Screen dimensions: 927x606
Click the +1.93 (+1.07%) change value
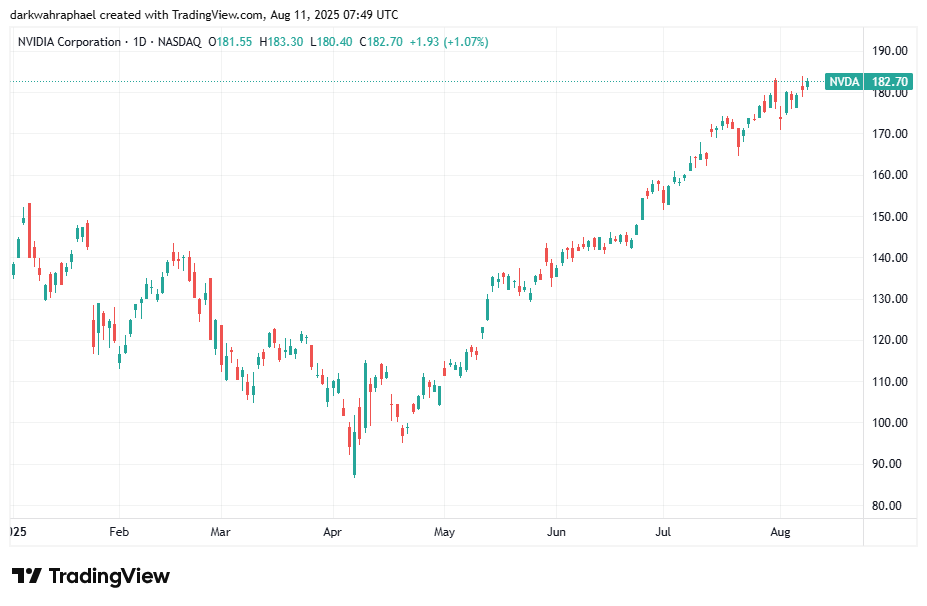(449, 42)
